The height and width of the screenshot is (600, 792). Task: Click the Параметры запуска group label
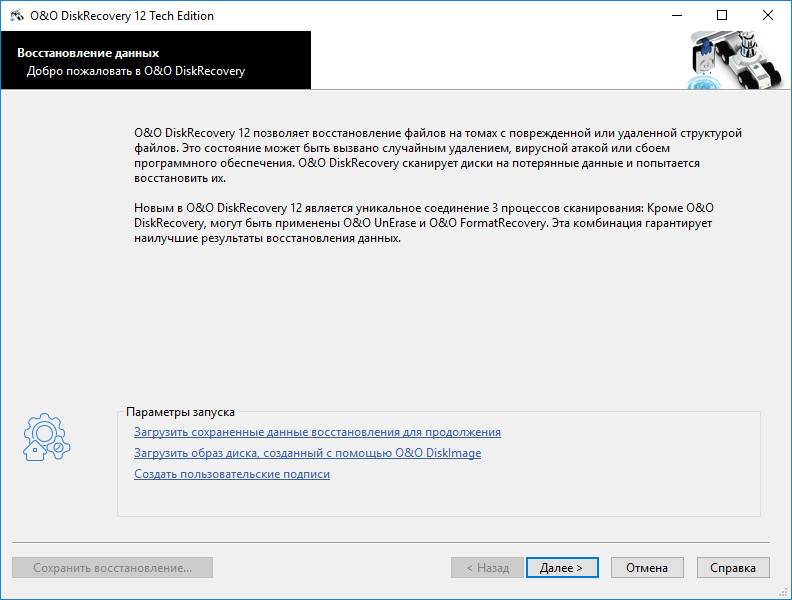[x=180, y=412]
